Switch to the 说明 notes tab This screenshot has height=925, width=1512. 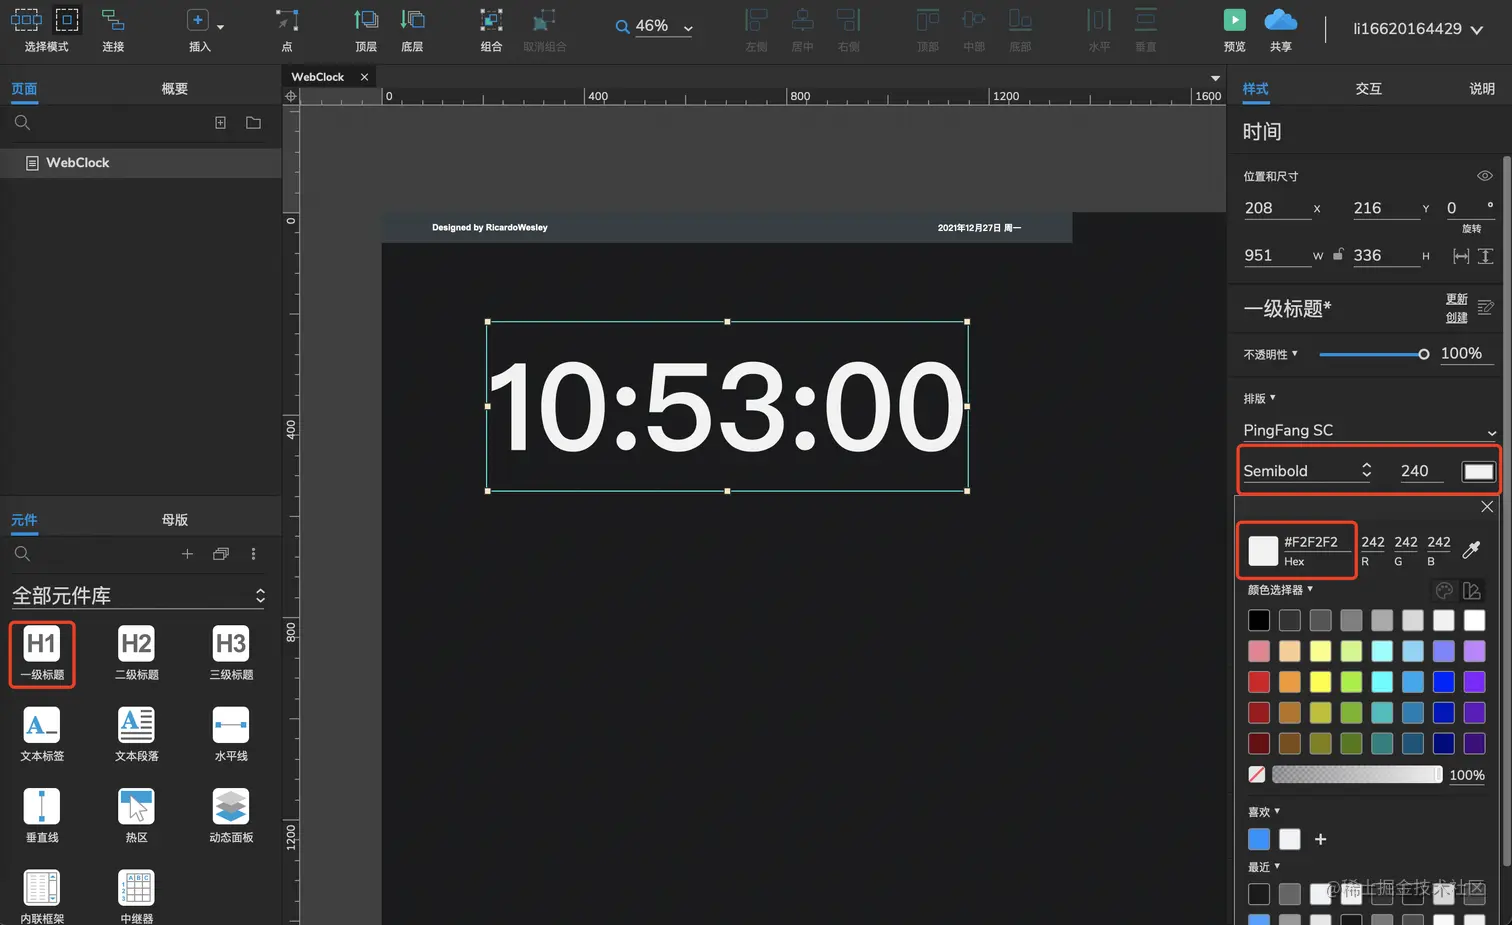click(1482, 89)
